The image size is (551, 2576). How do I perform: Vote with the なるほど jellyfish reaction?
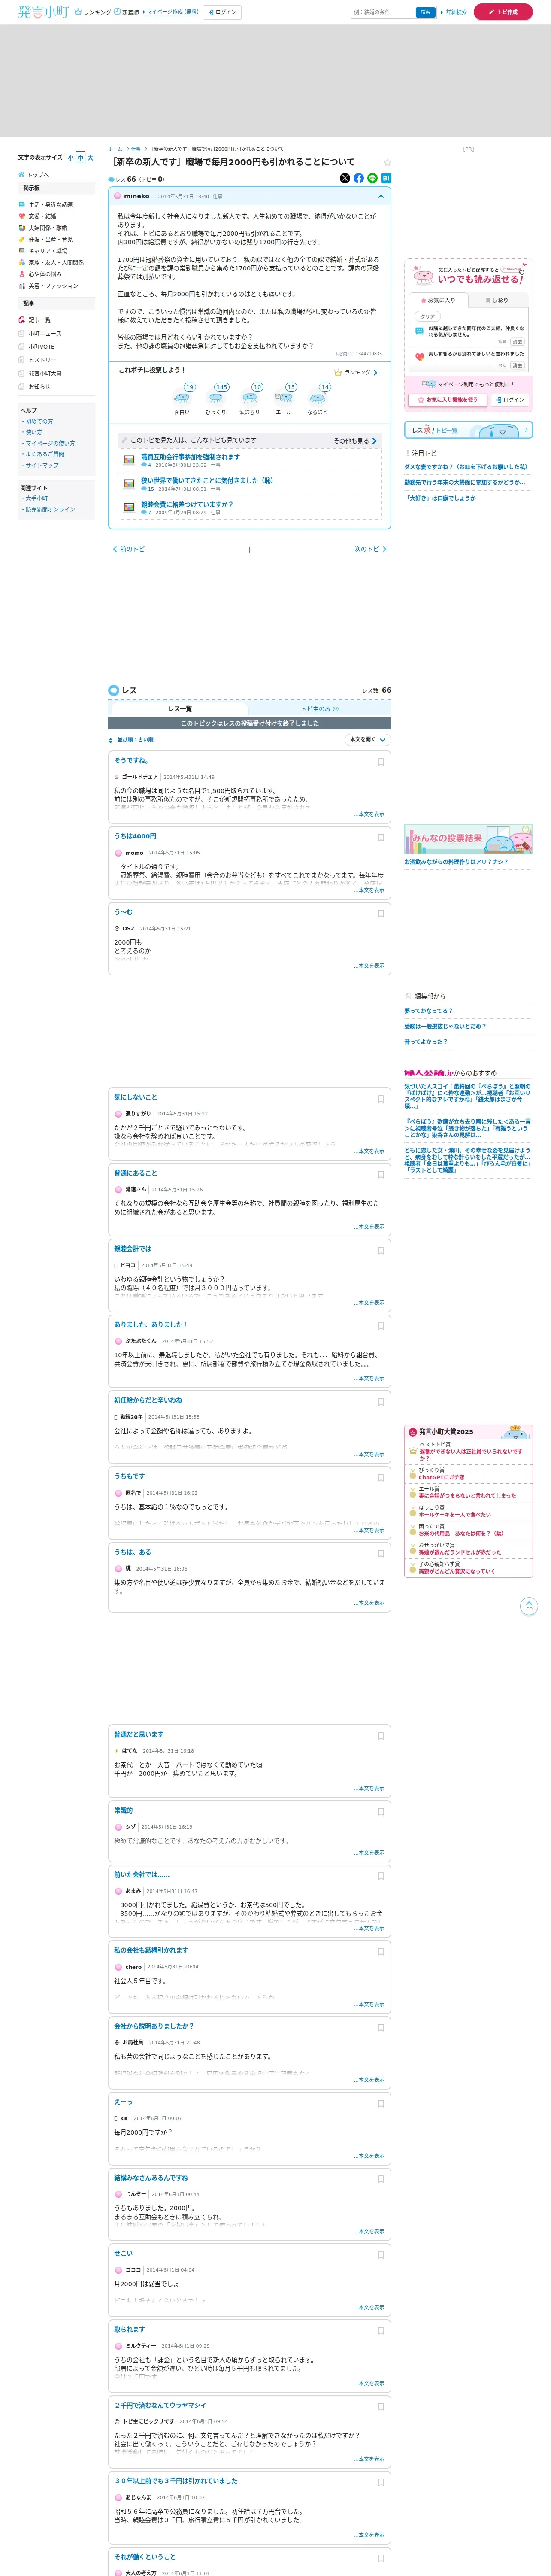coord(318,397)
